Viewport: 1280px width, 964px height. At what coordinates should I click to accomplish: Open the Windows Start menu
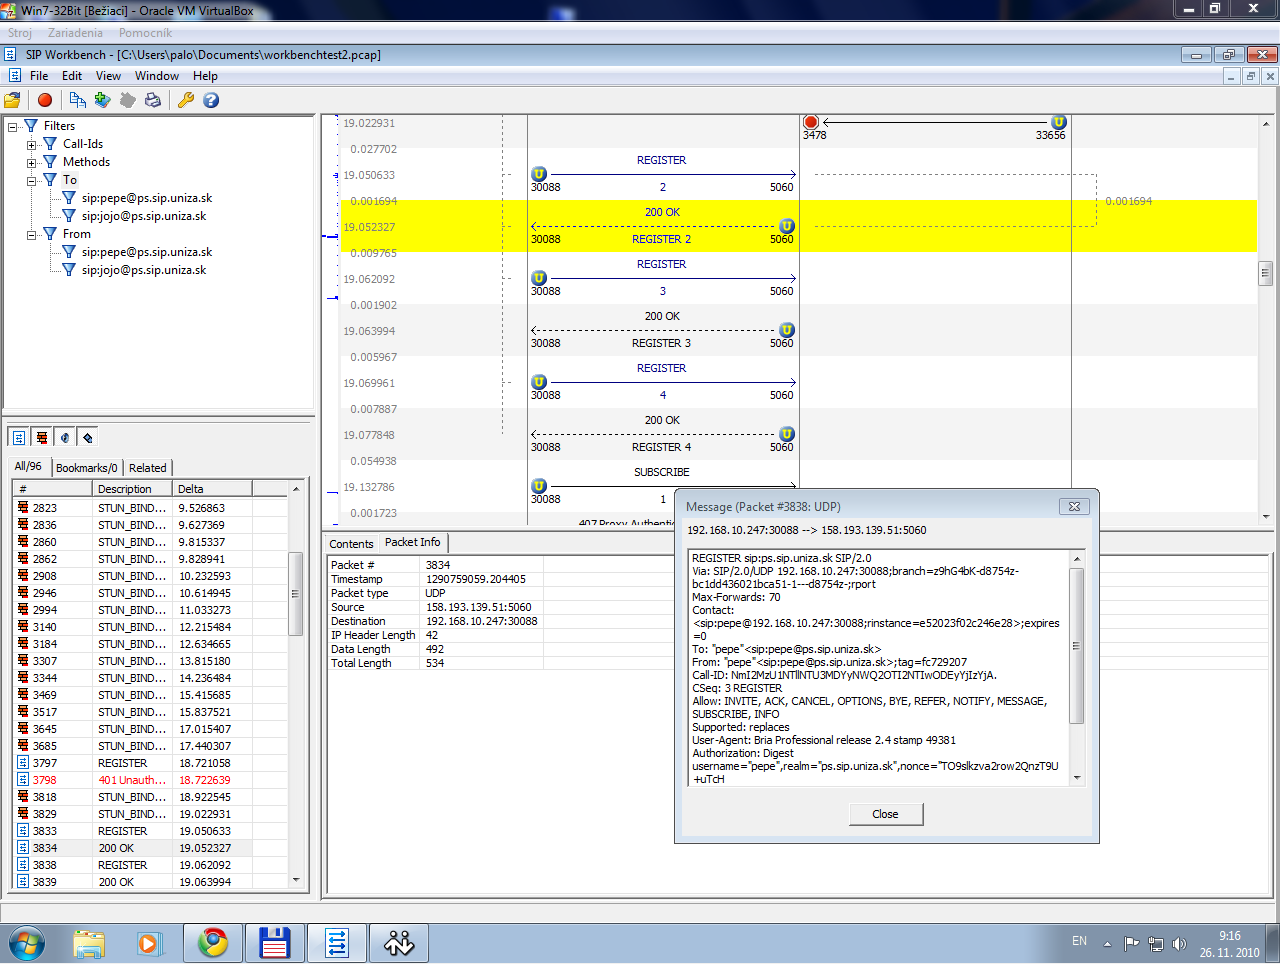27,943
